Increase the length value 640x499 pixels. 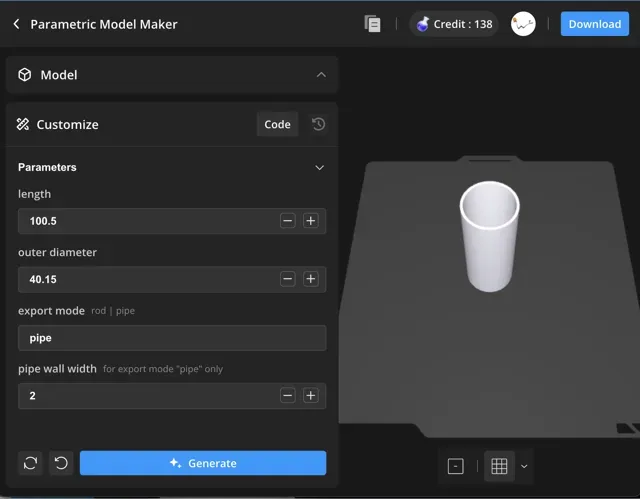tap(311, 221)
